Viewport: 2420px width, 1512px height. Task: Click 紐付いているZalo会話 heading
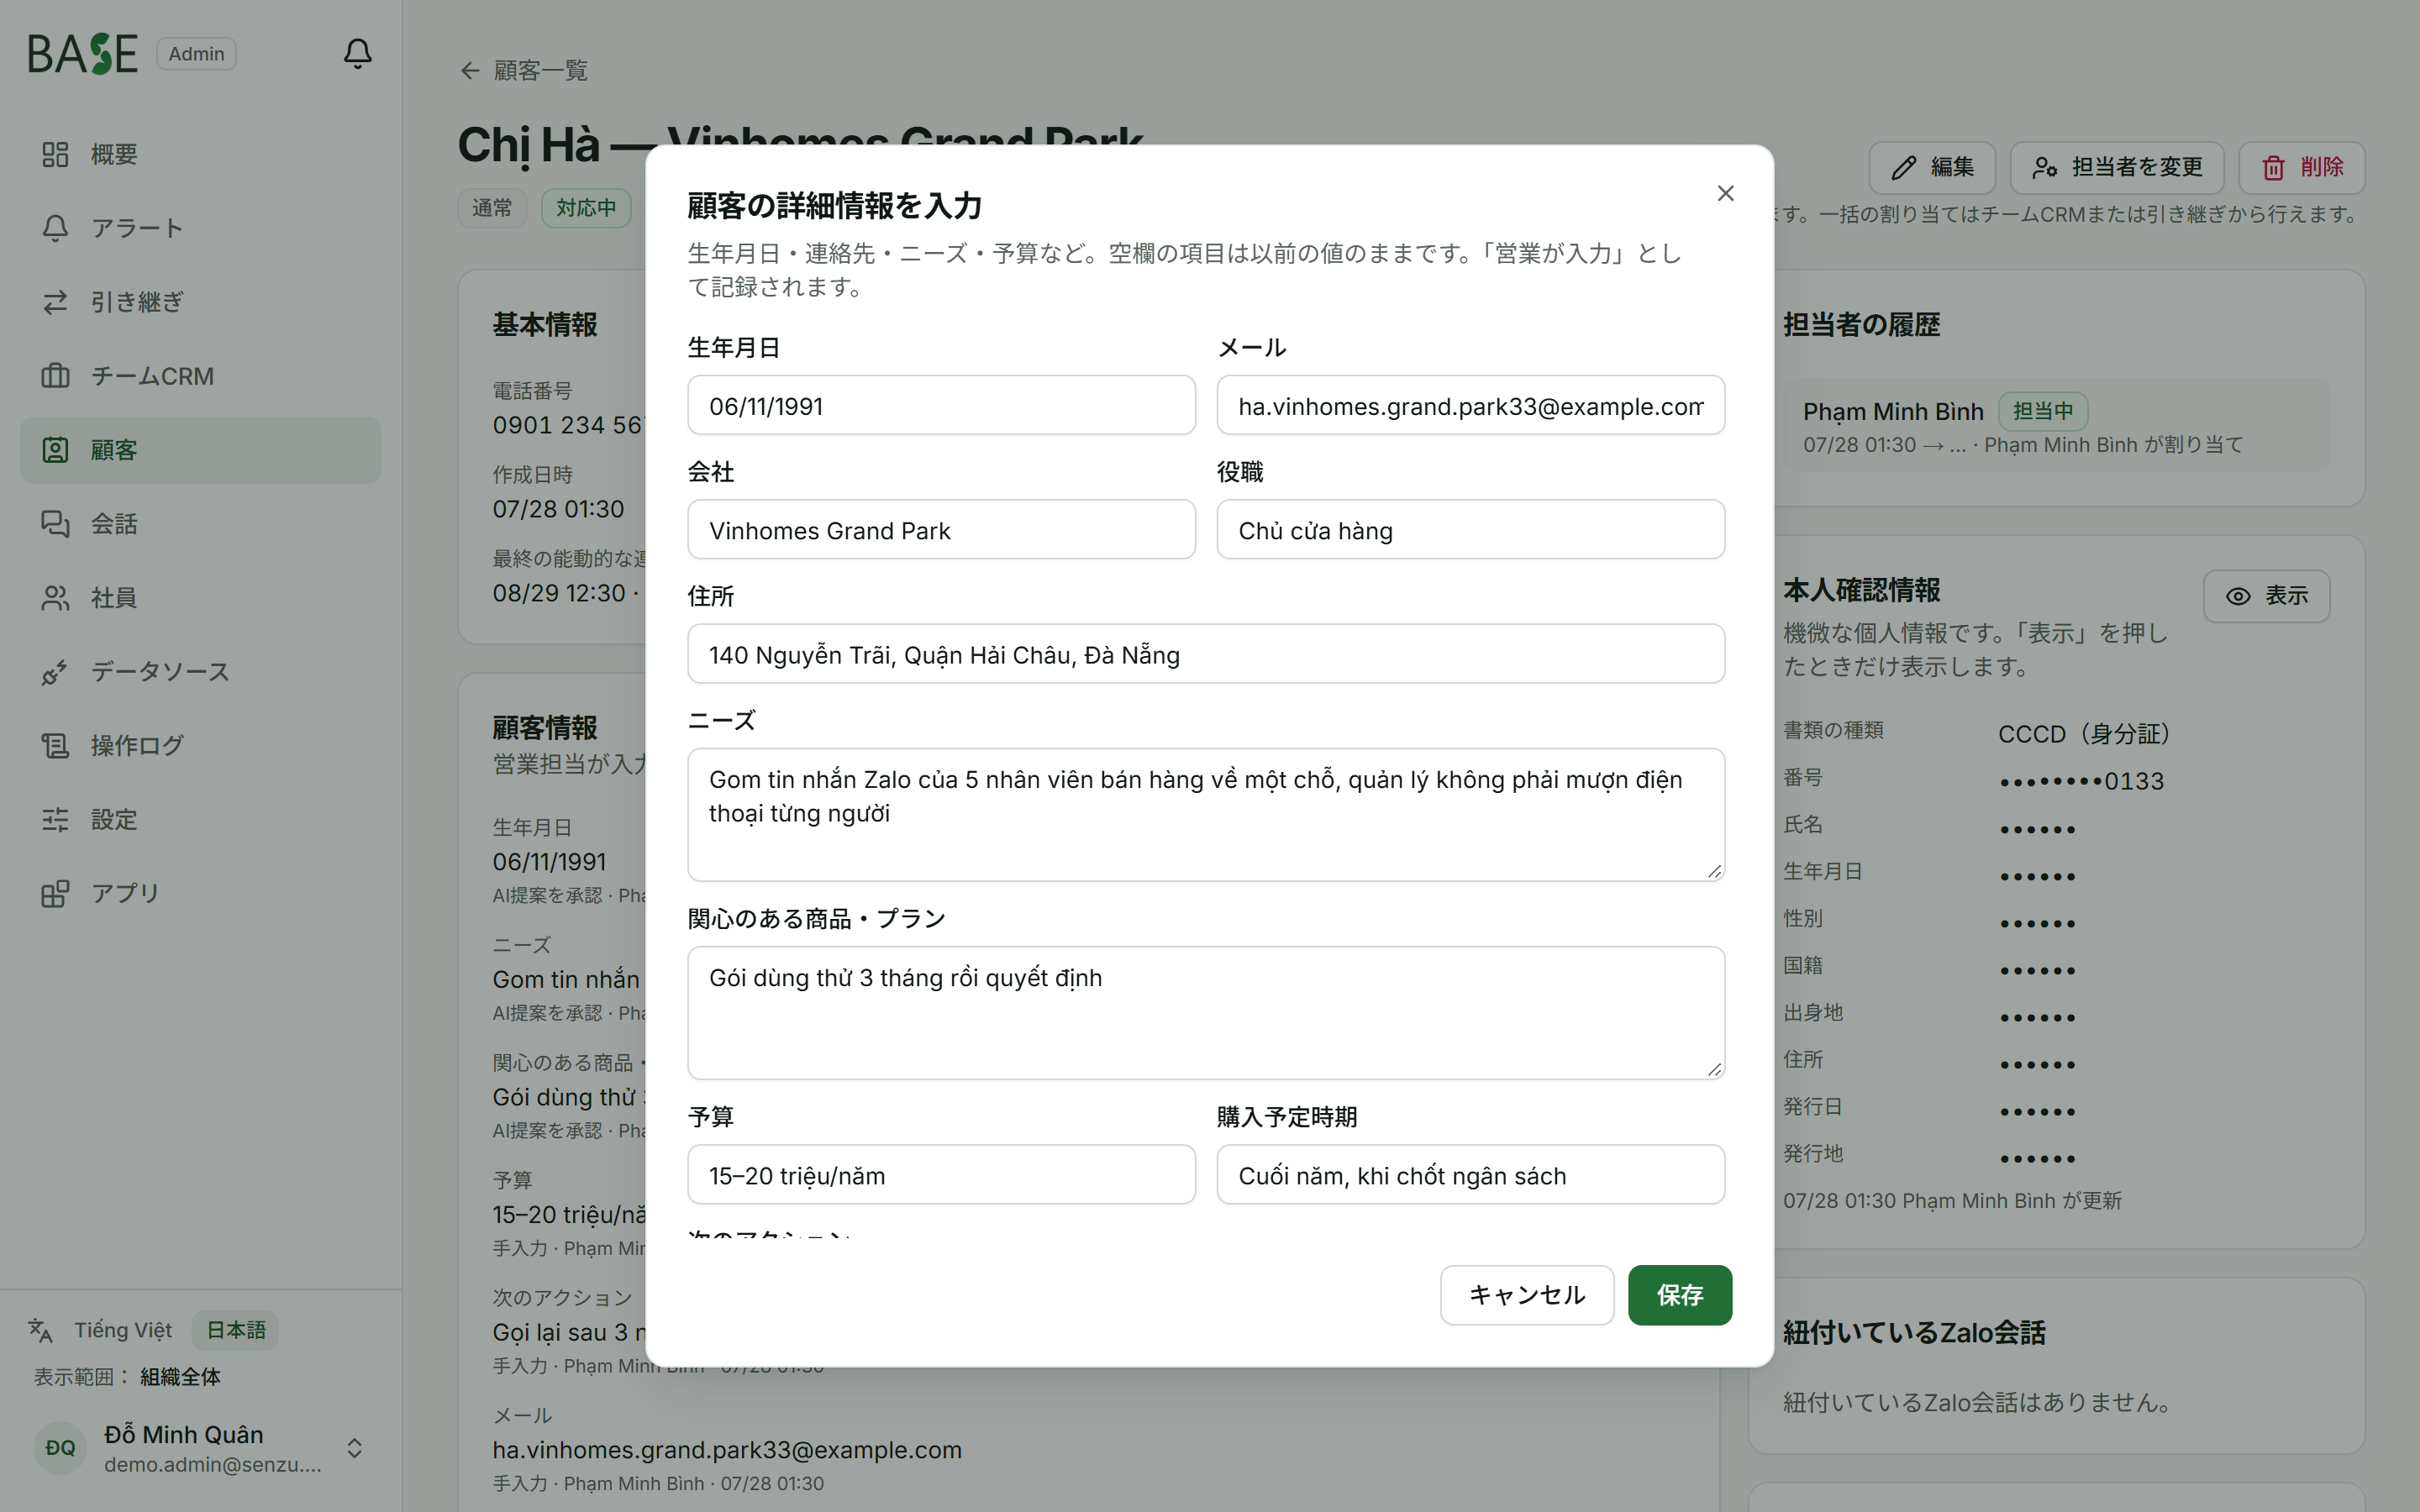[1914, 1333]
